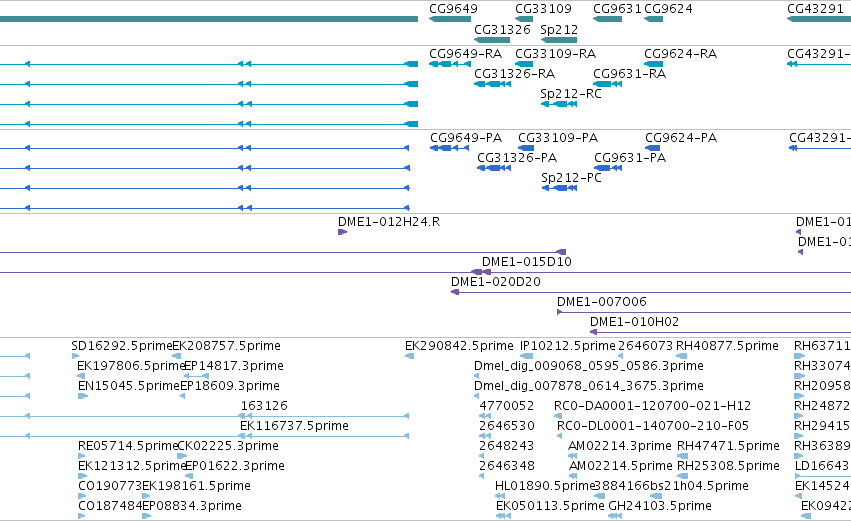Click the Sp212-RC transcript
The height and width of the screenshot is (521, 851).
pos(571,94)
